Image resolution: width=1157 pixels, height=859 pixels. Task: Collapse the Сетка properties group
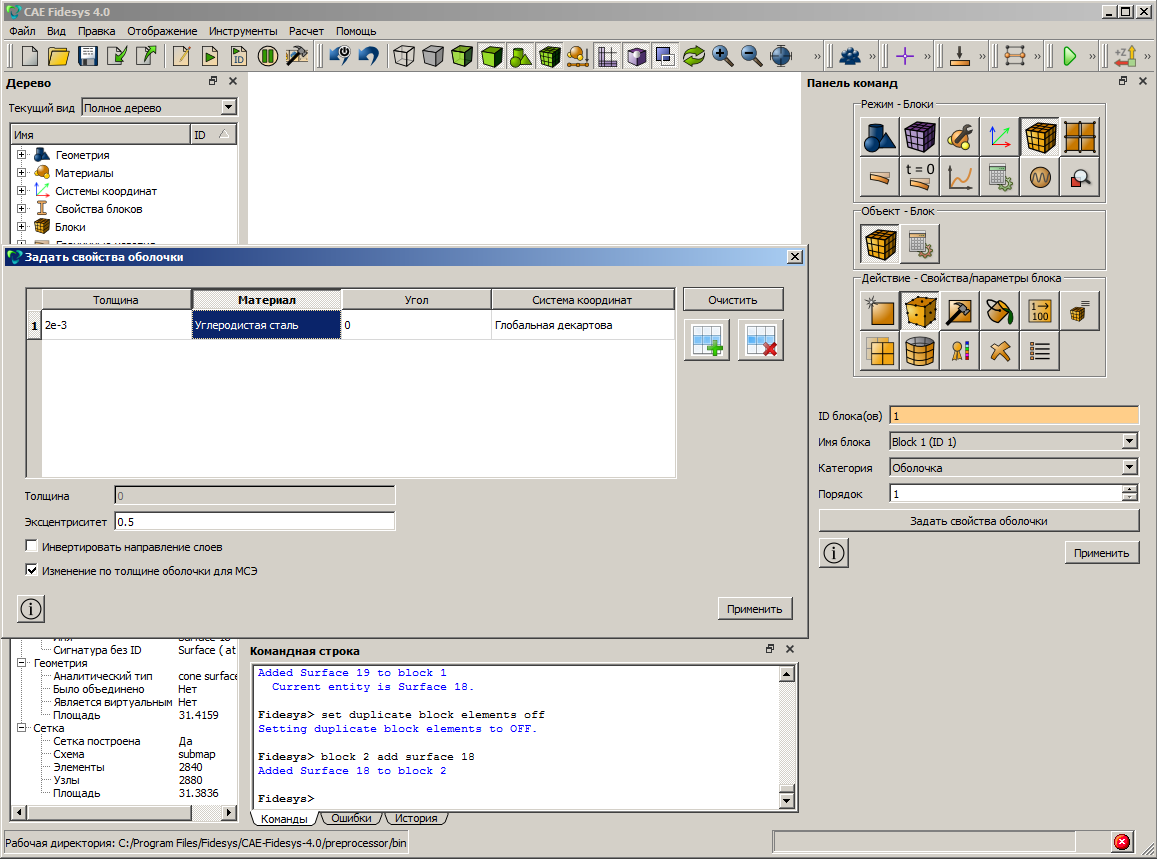22,728
